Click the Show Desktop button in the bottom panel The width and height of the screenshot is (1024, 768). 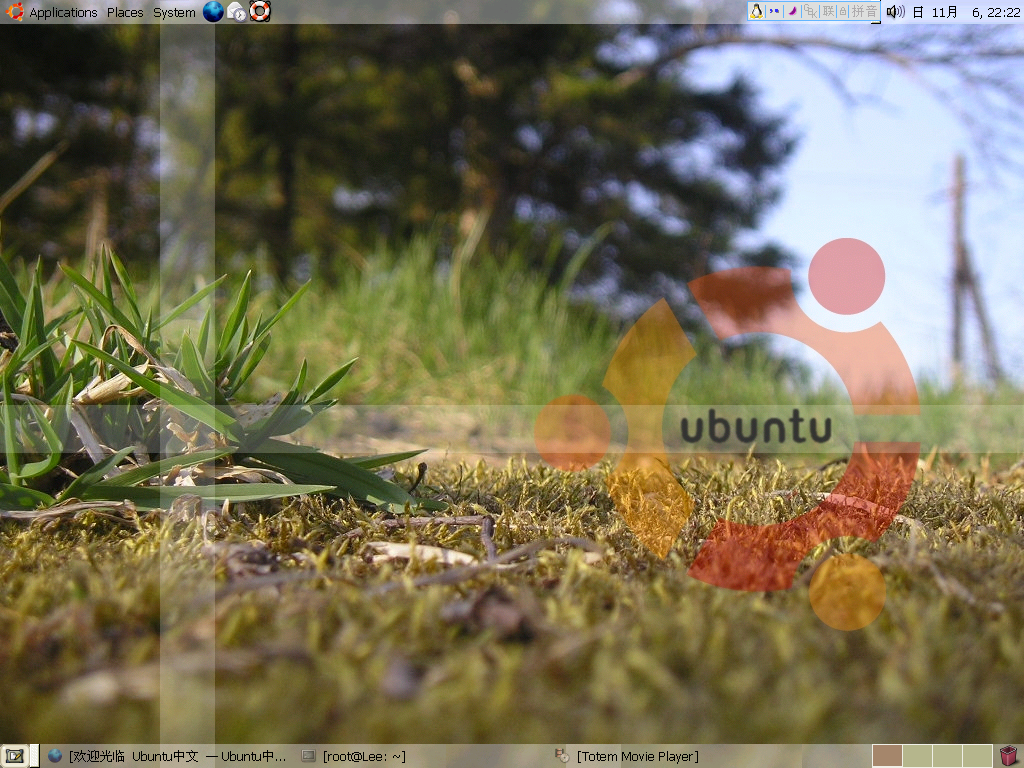(x=15, y=756)
